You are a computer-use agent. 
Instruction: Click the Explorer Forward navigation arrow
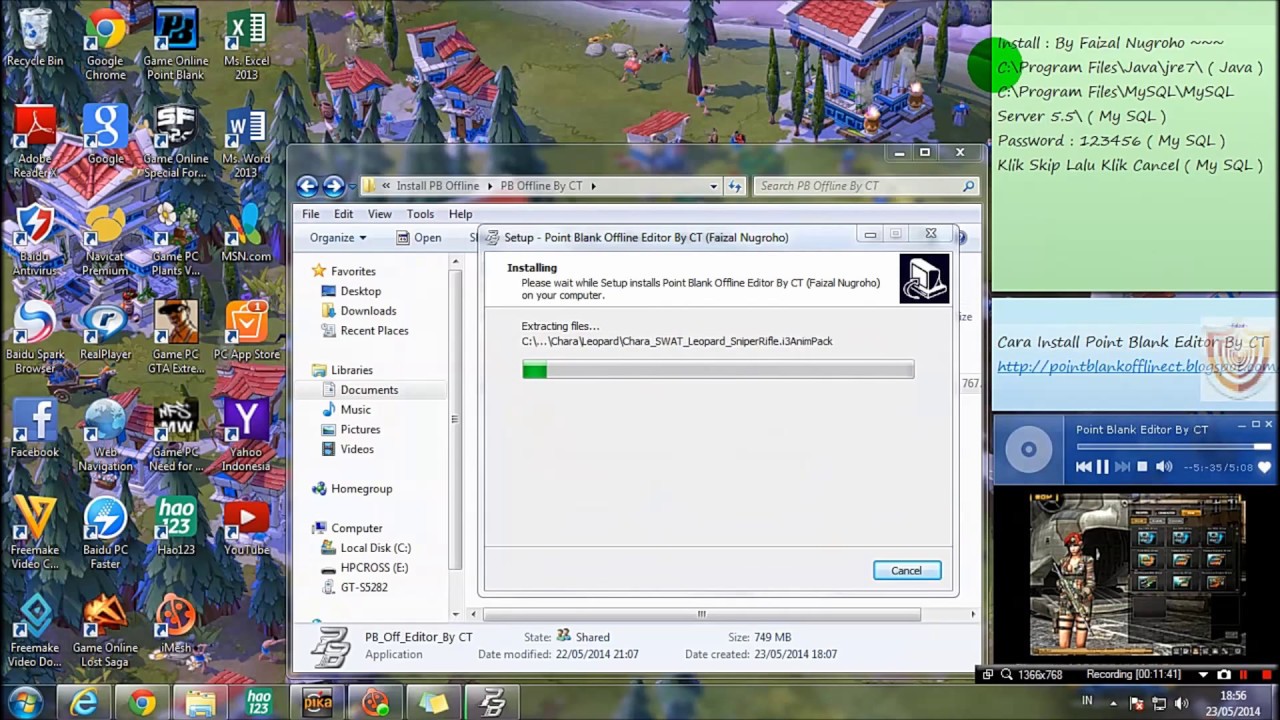pyautogui.click(x=333, y=185)
